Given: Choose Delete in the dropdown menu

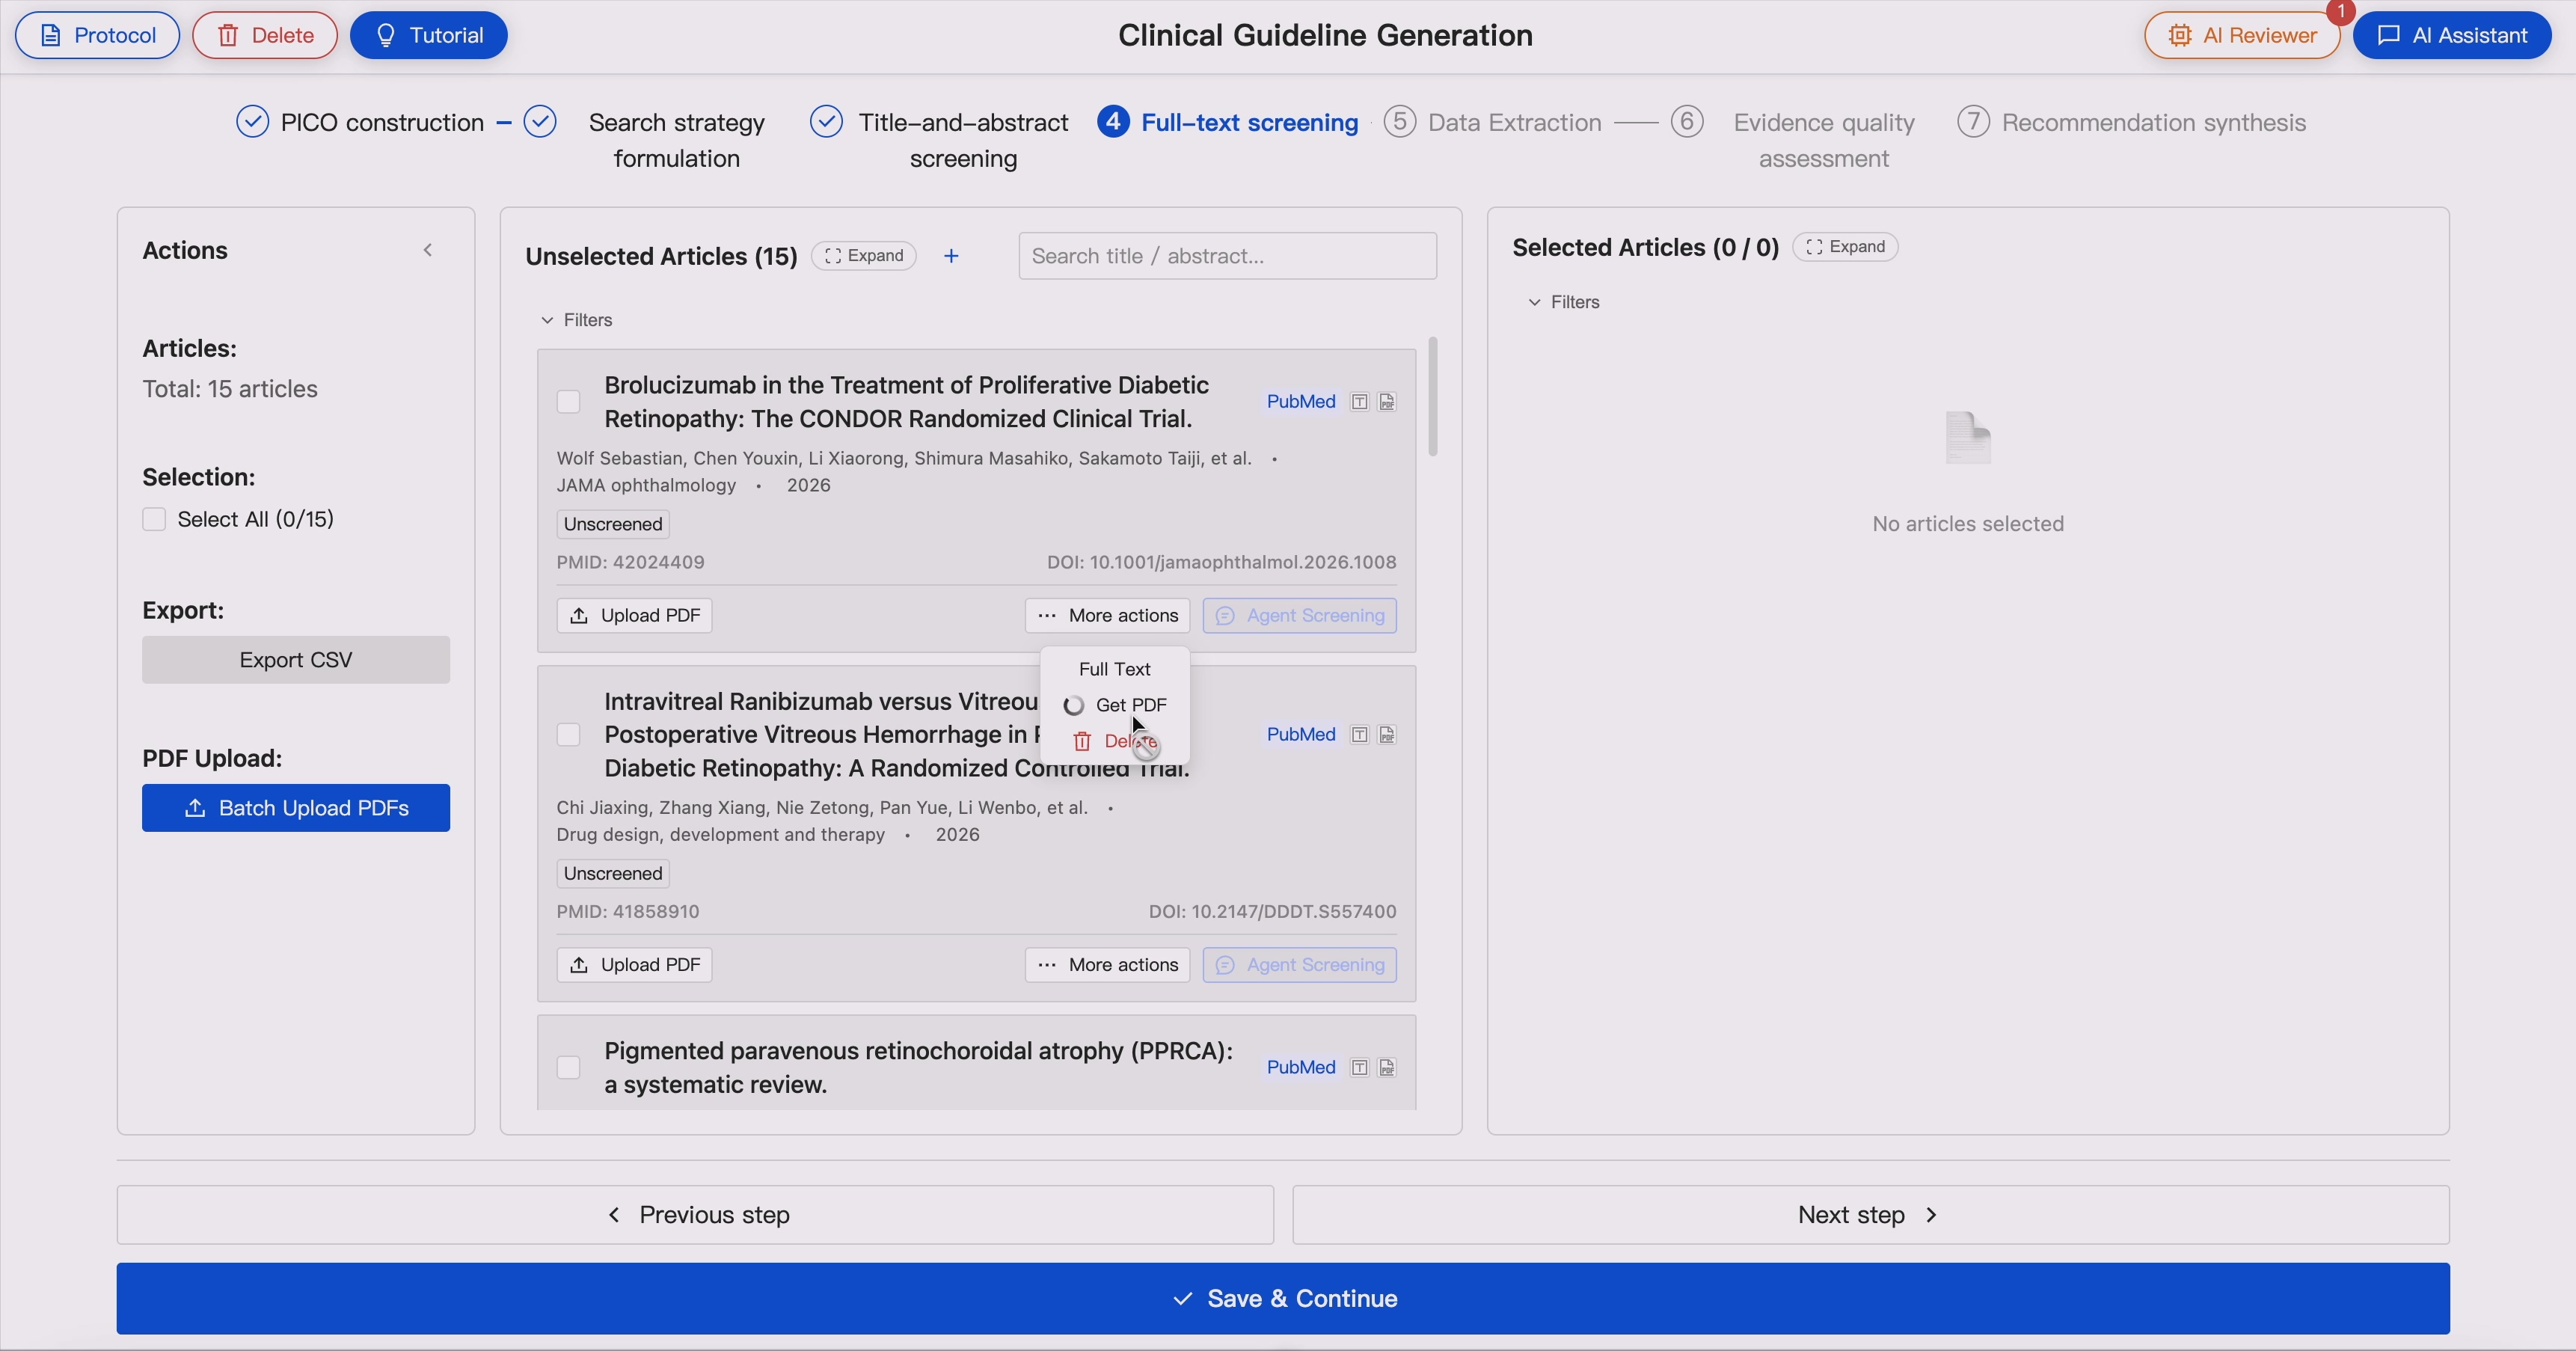Looking at the screenshot, I should 1114,741.
